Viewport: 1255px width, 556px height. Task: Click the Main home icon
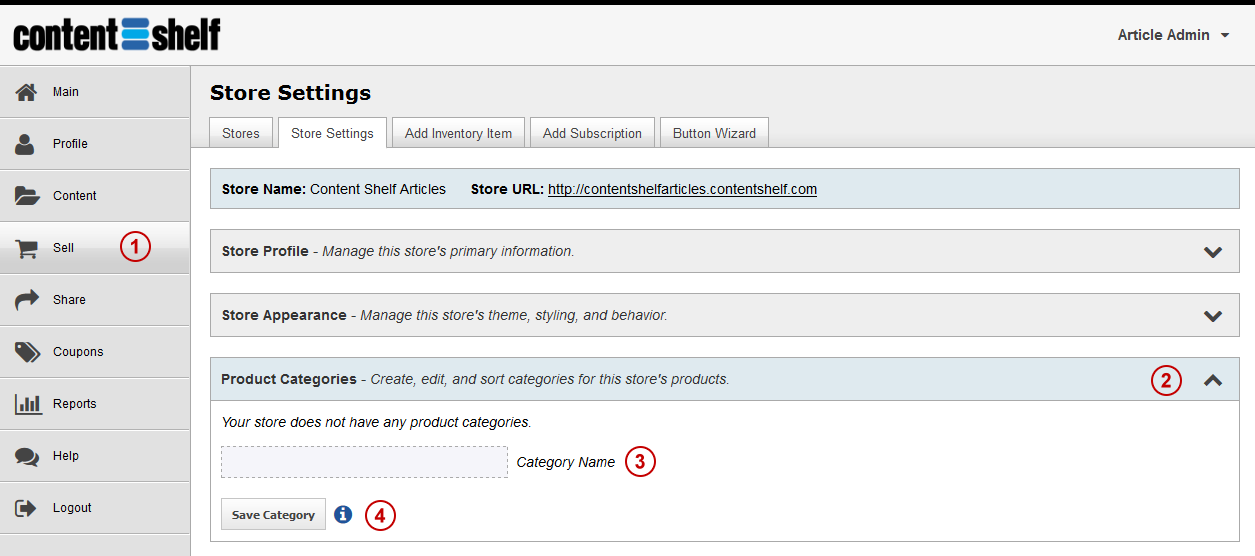(x=26, y=92)
